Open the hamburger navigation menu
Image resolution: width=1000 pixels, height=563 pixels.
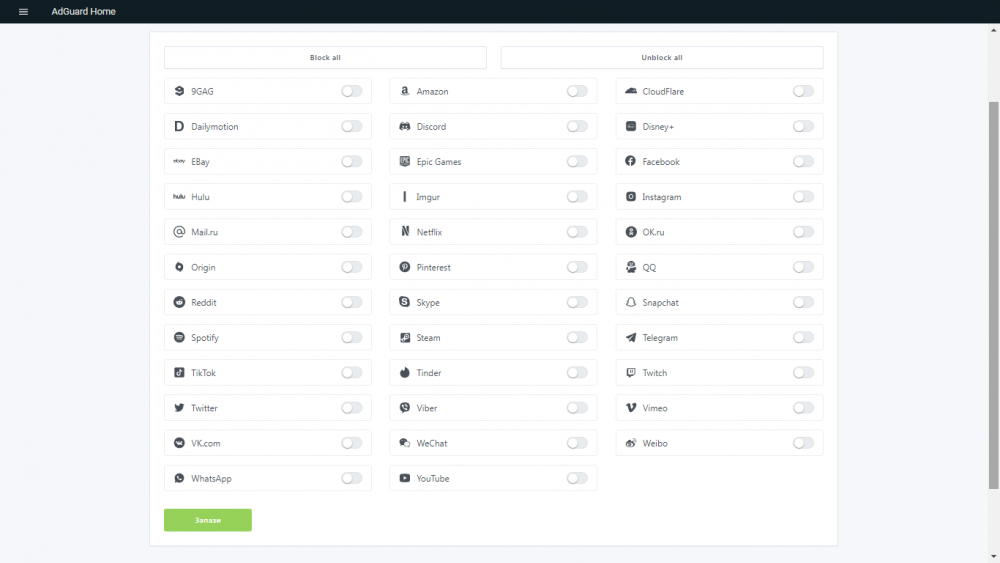point(23,12)
